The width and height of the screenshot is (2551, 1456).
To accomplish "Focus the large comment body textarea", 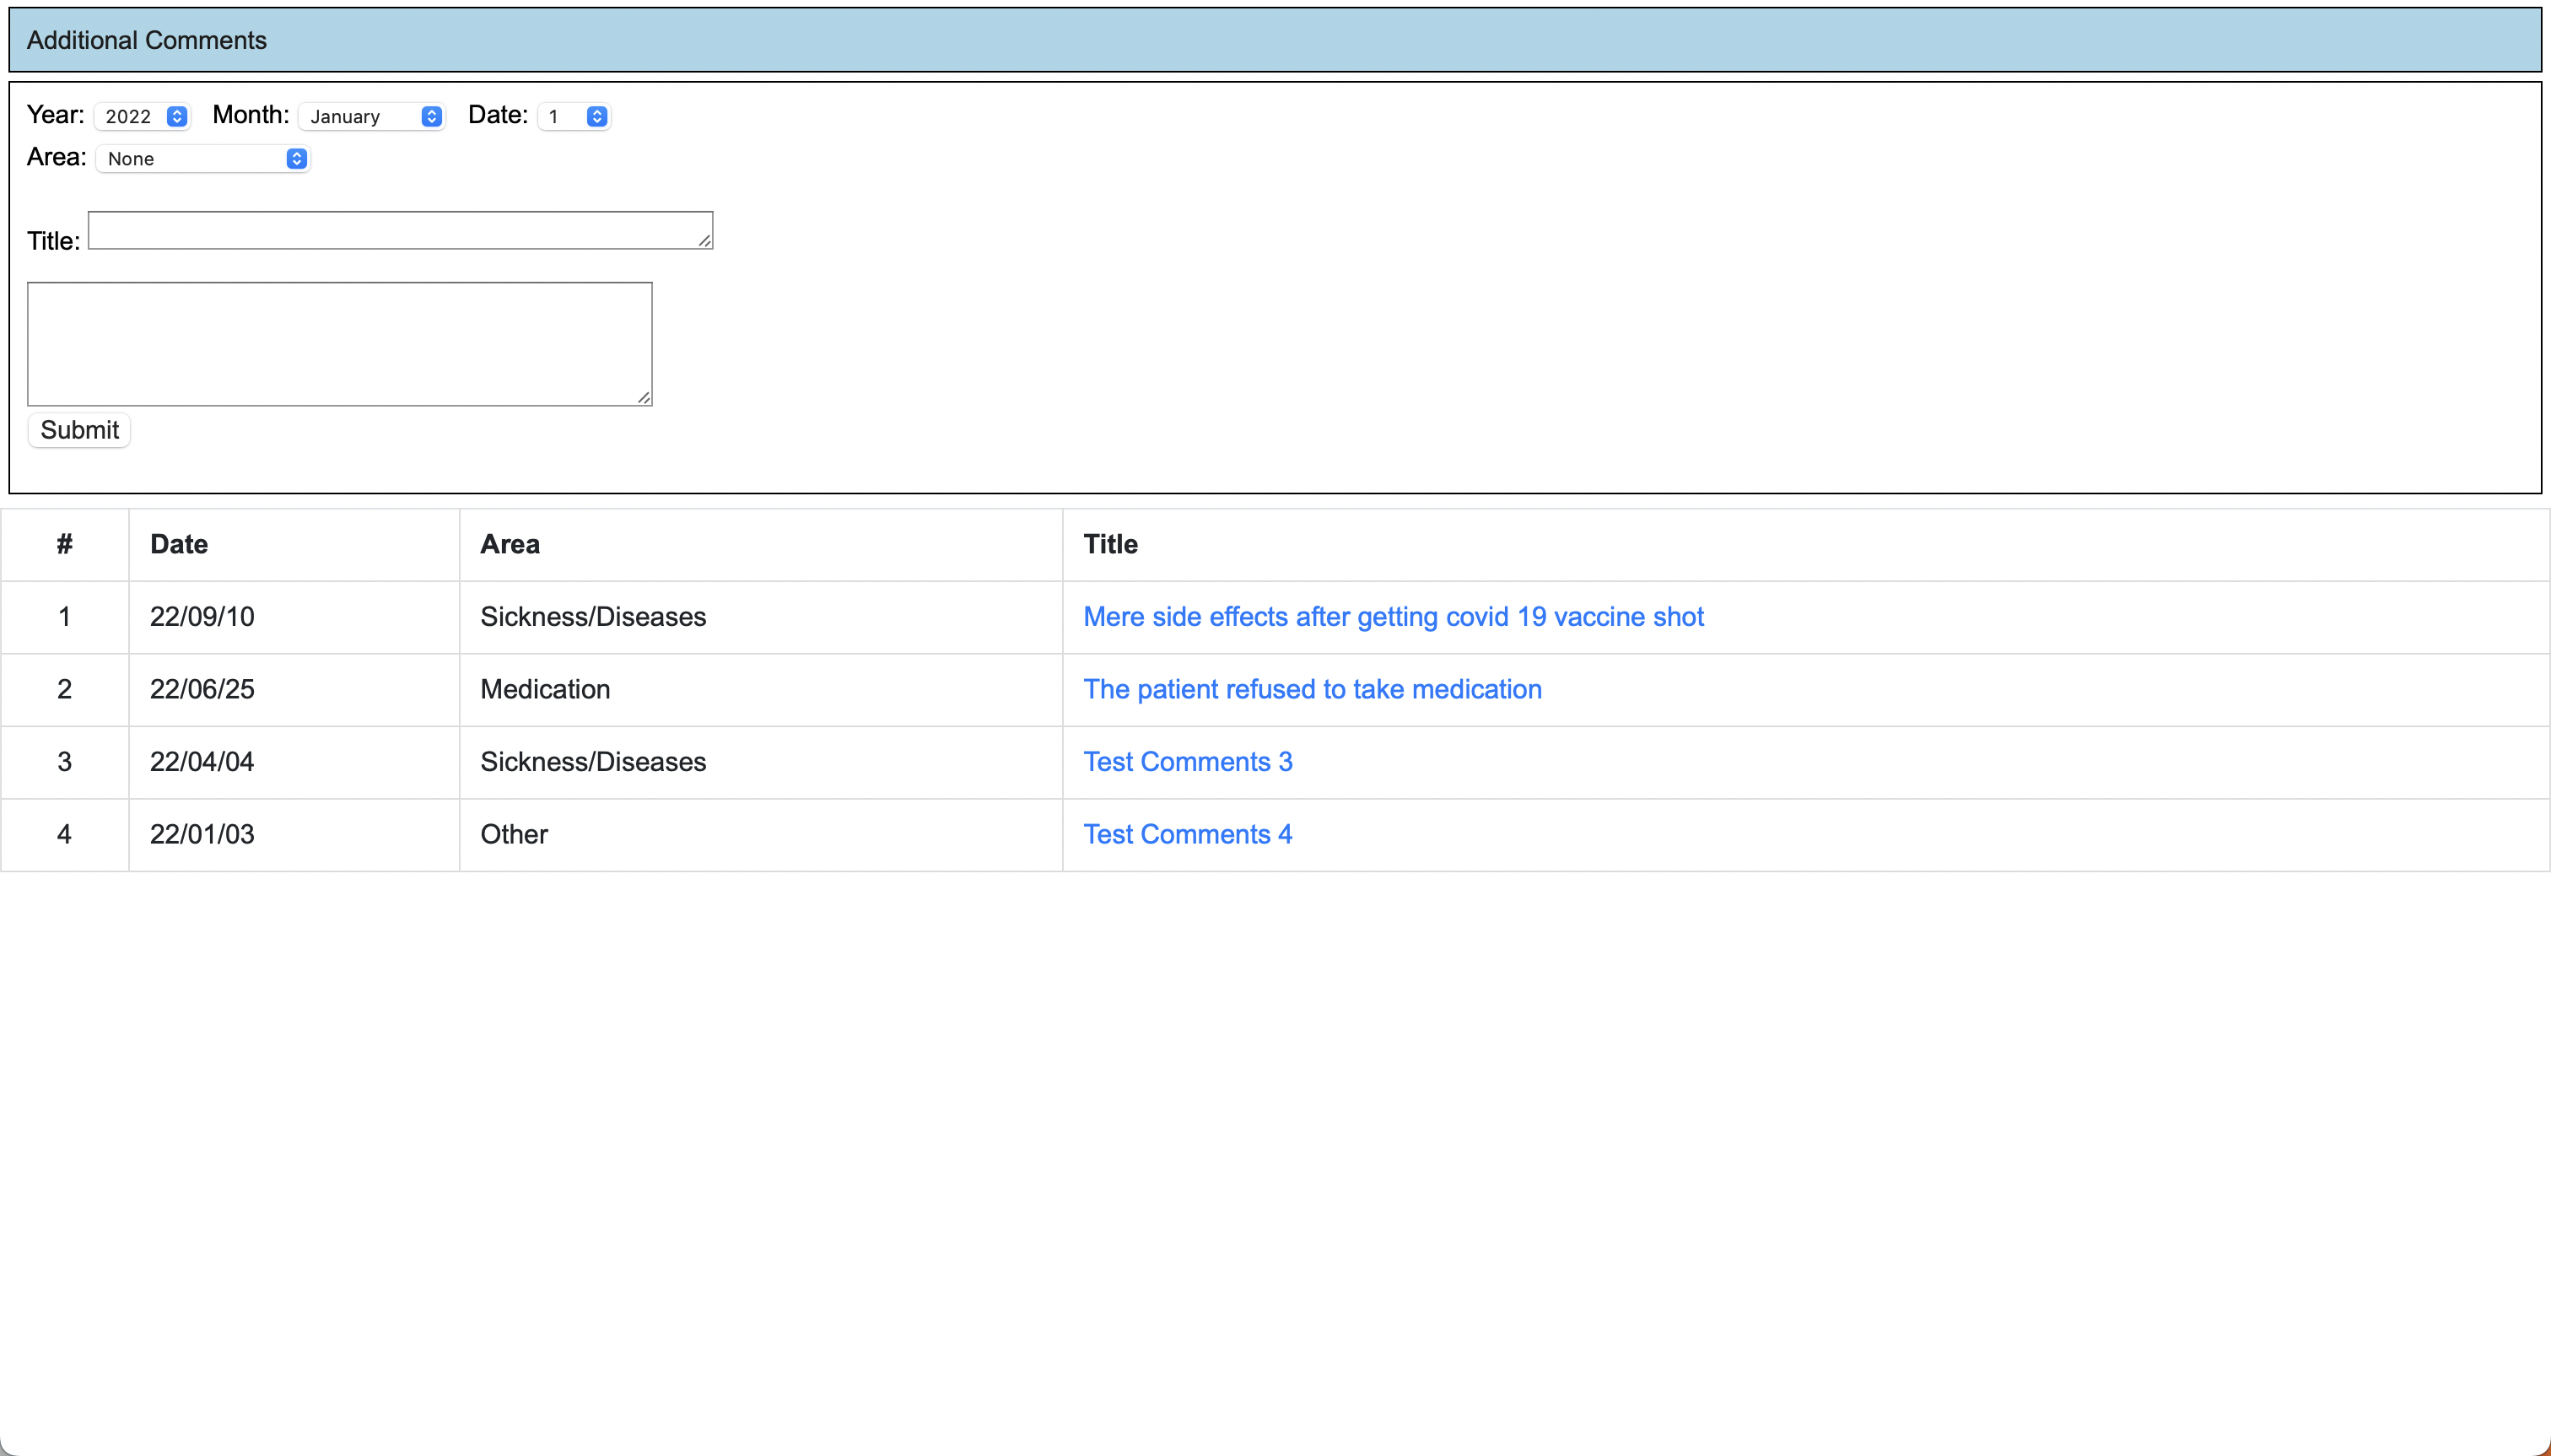I will (339, 343).
